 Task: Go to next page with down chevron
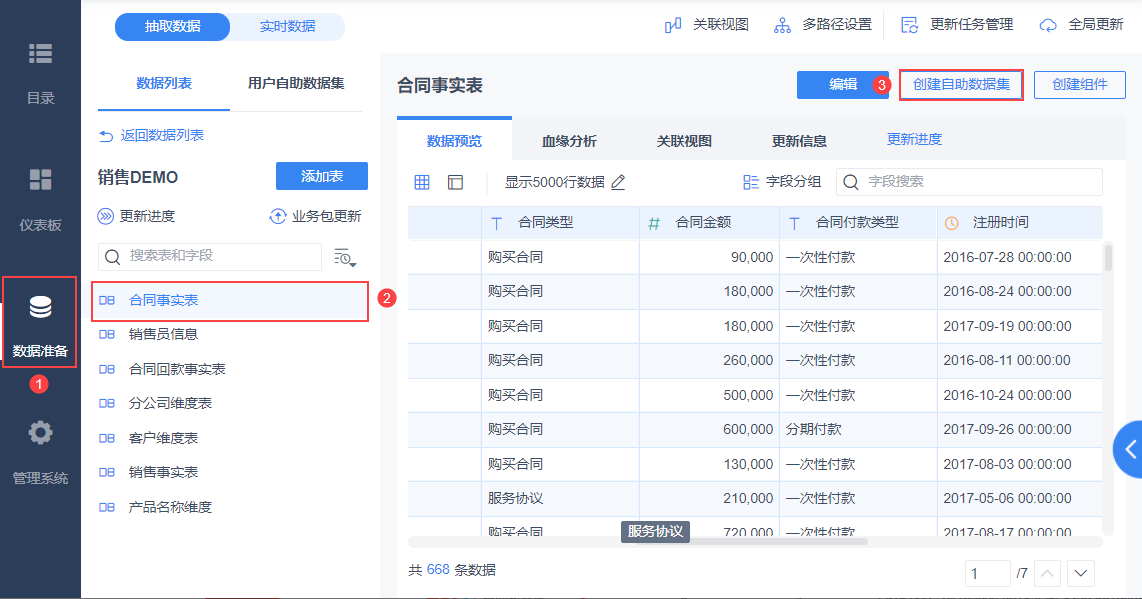(1081, 573)
